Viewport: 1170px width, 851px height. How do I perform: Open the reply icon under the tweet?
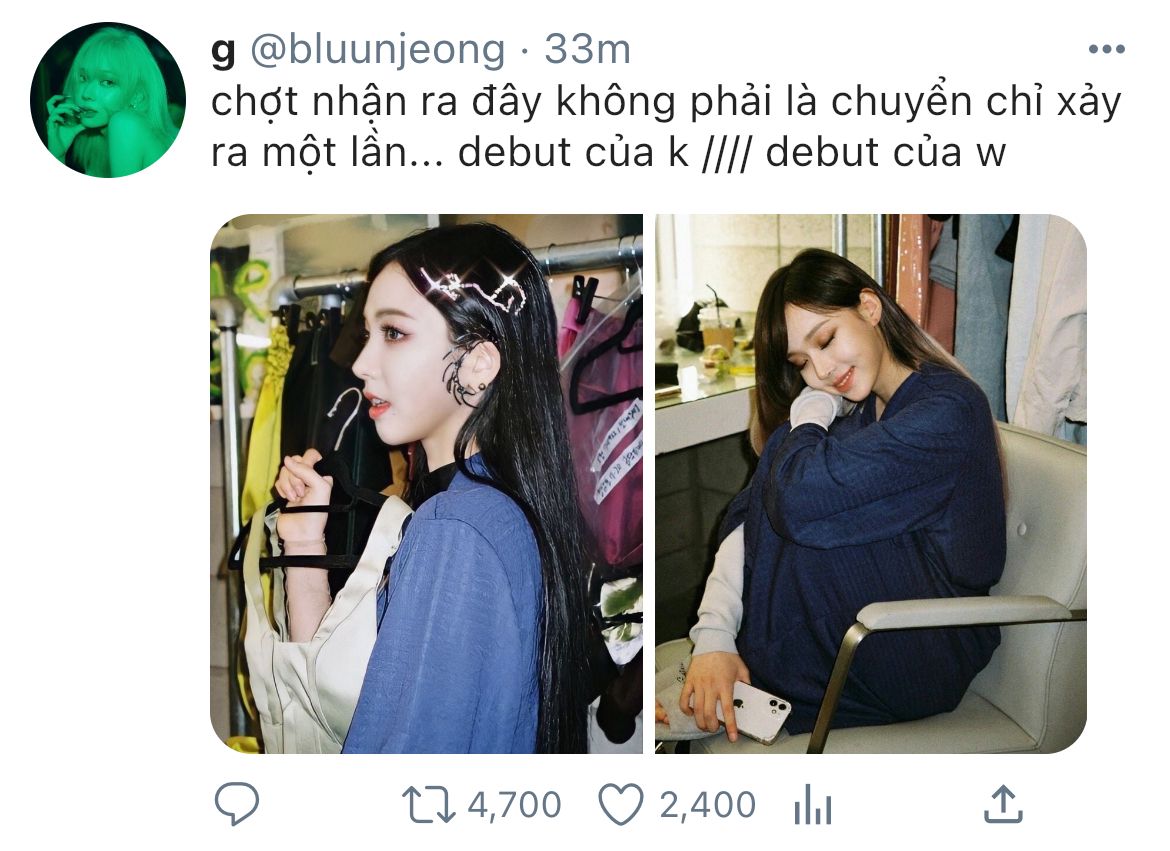tap(237, 804)
